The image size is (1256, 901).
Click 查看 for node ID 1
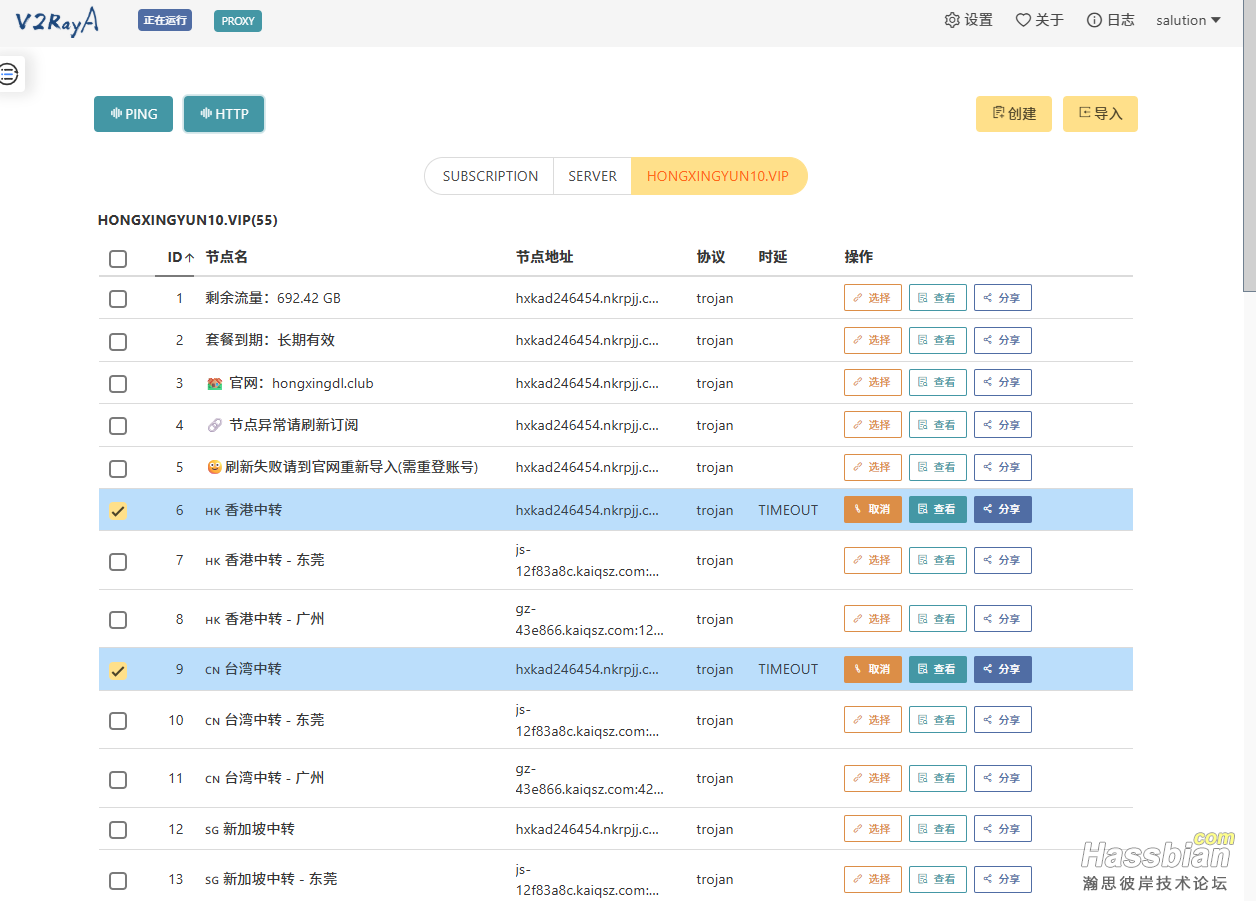[938, 298]
